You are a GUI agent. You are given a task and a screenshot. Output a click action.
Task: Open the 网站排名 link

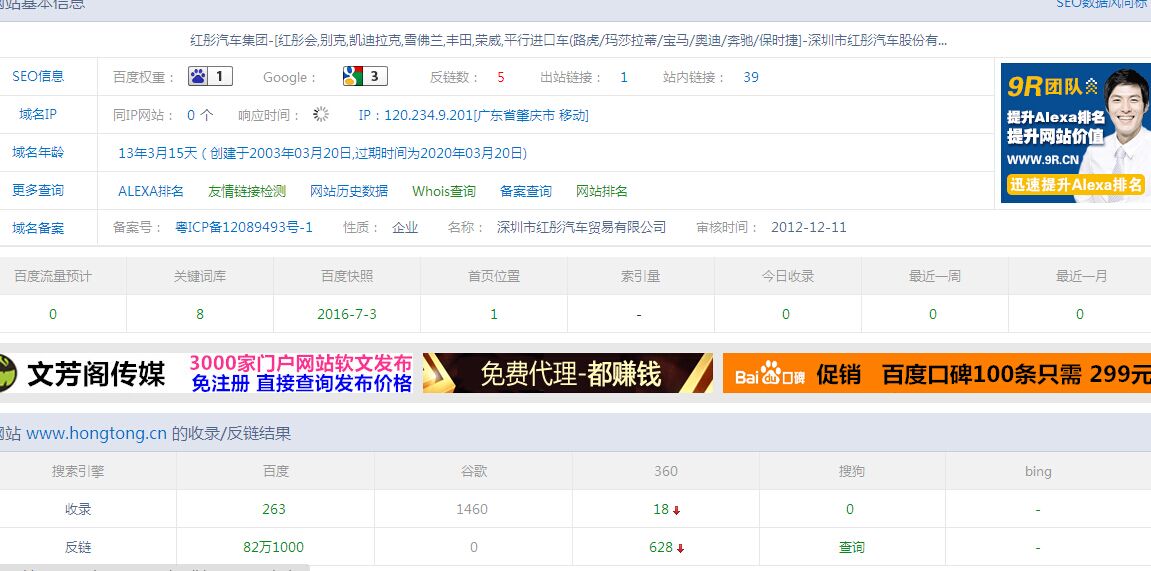pos(602,192)
